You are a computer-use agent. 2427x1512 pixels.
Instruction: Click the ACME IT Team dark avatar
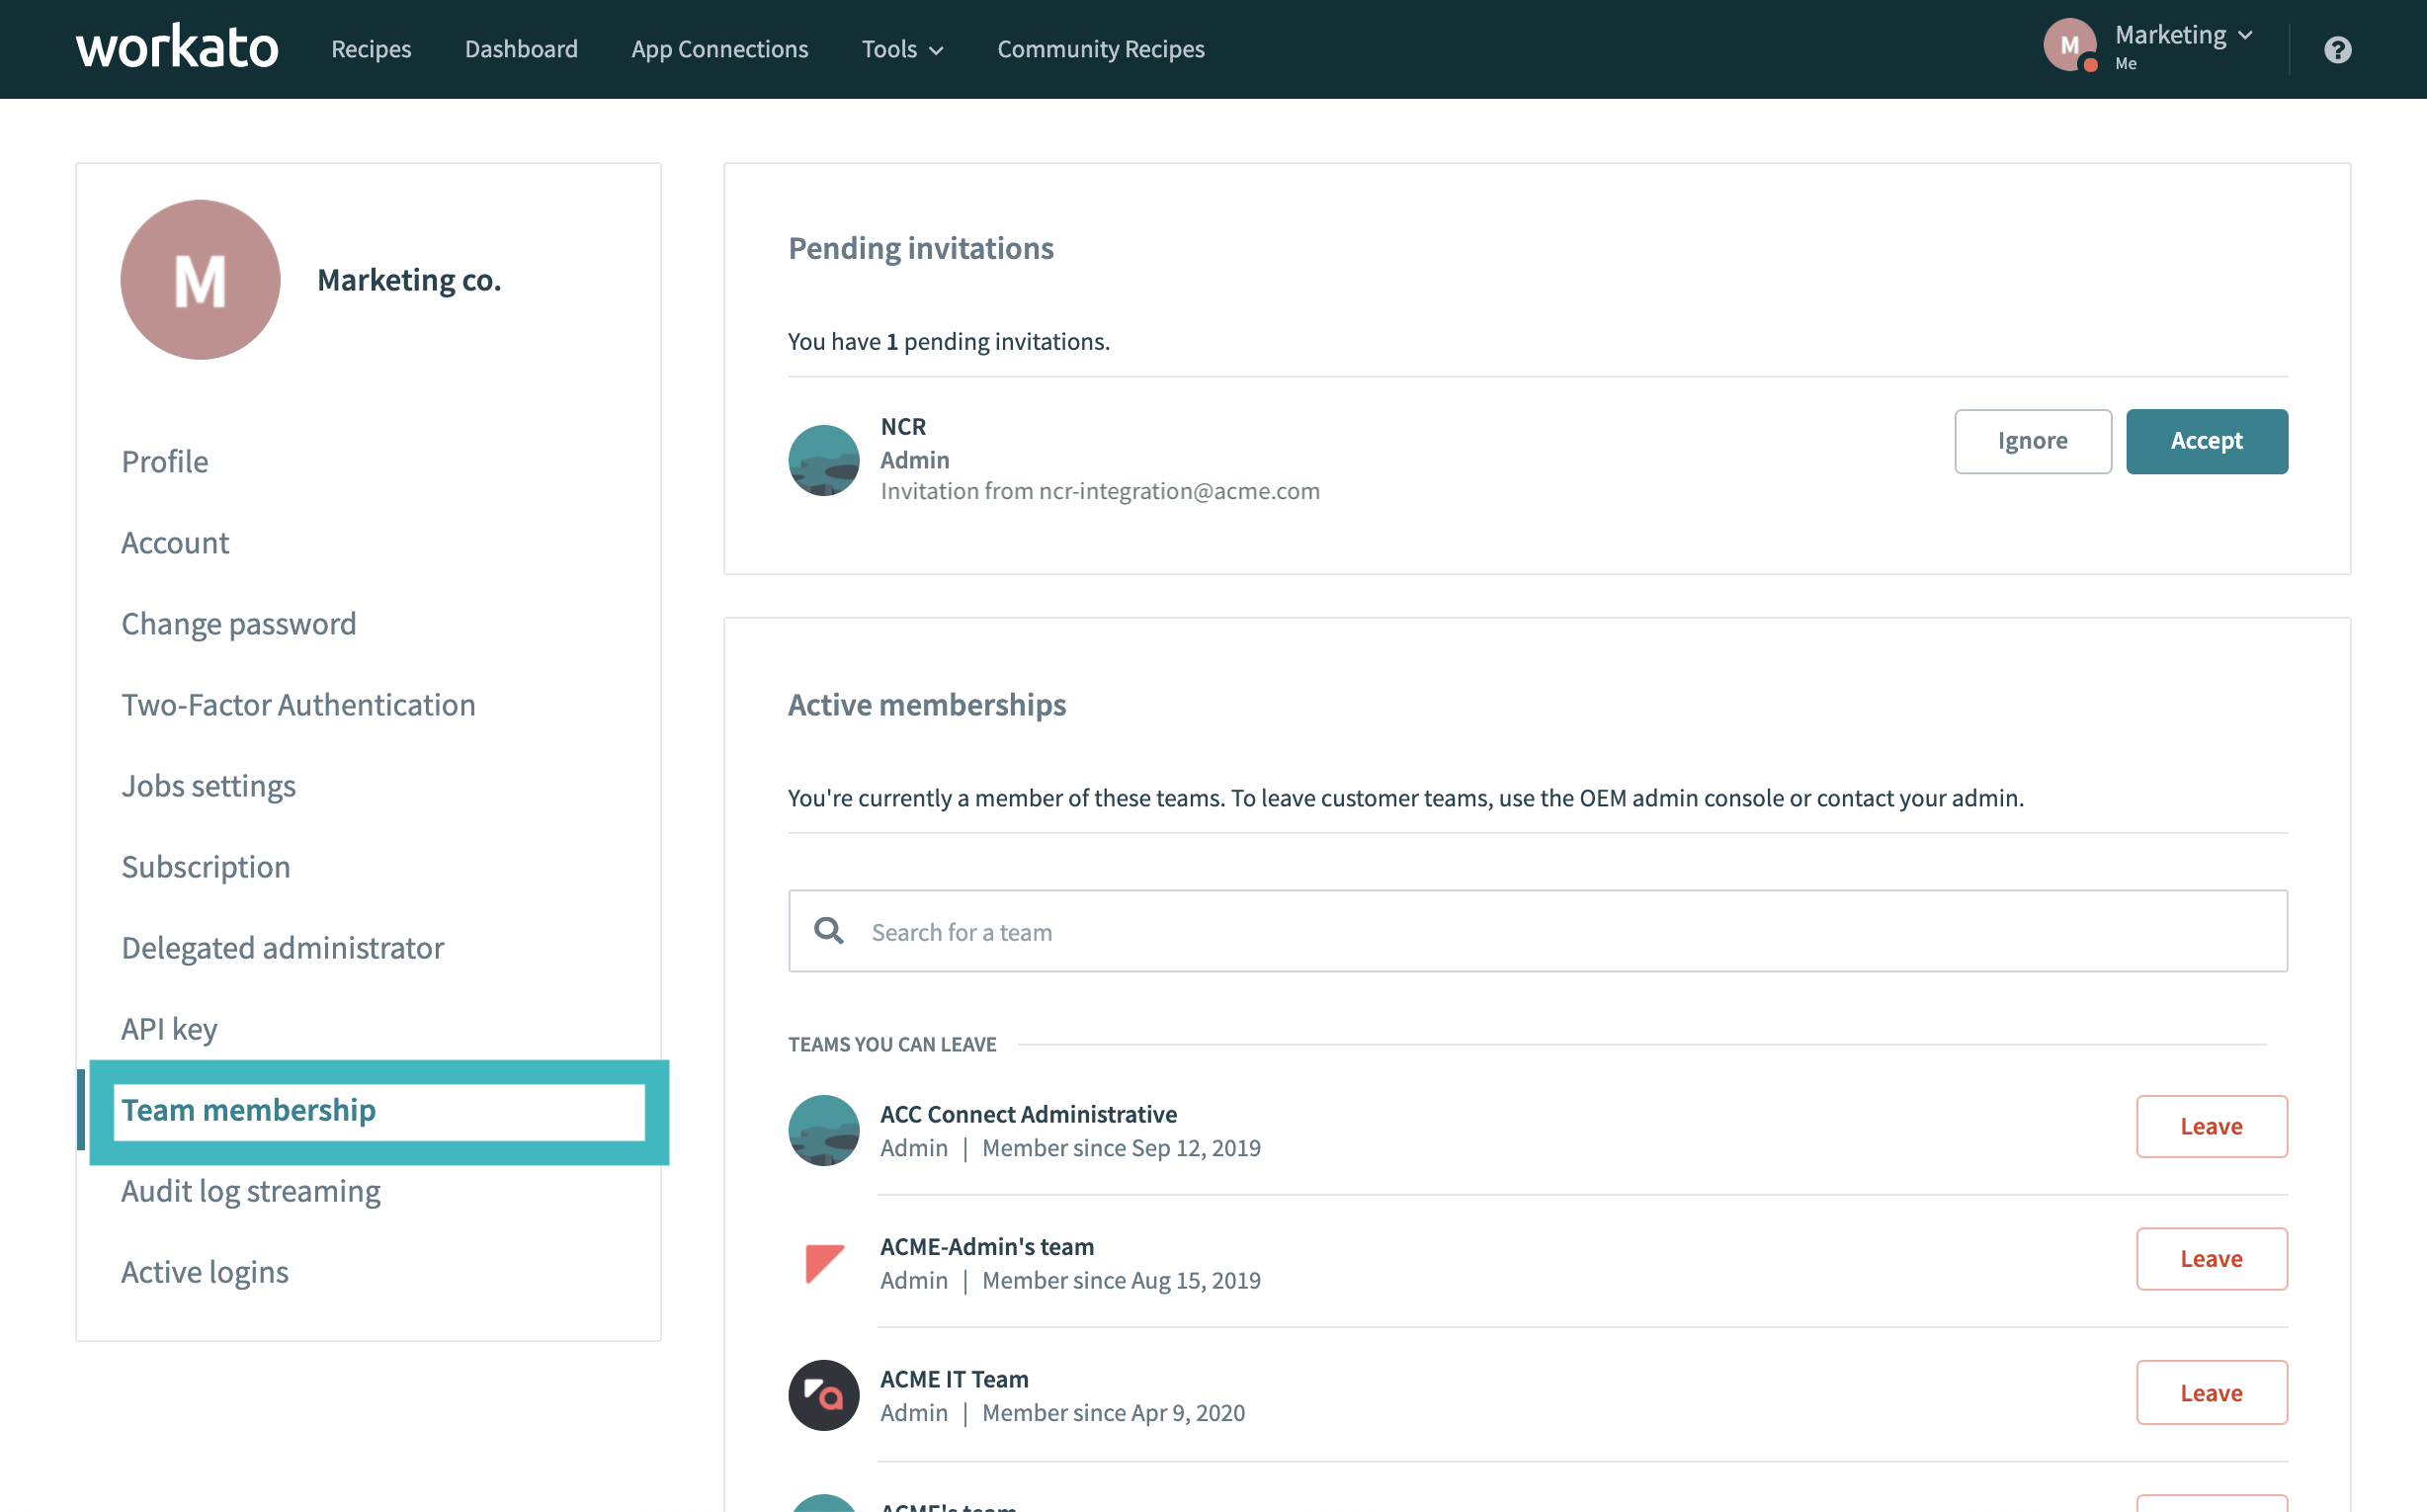[x=823, y=1395]
